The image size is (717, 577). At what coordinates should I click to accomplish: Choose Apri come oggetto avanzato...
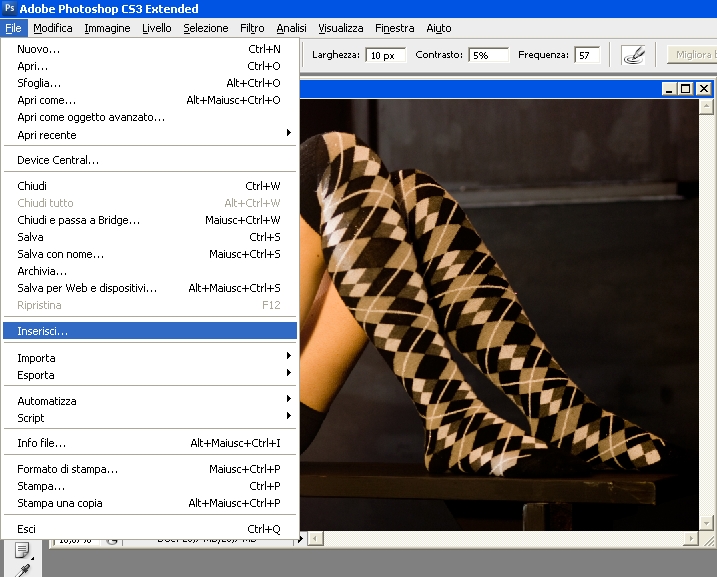pyautogui.click(x=150, y=117)
